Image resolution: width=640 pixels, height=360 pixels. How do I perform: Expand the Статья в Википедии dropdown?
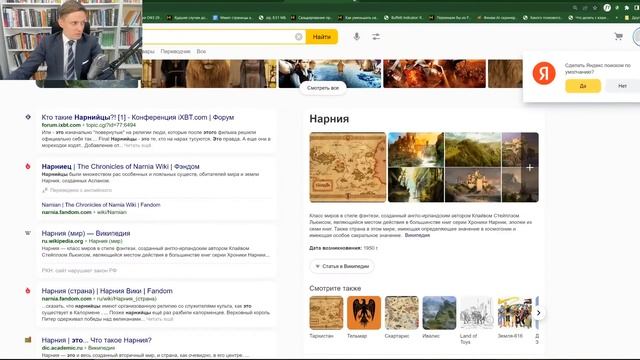342,266
